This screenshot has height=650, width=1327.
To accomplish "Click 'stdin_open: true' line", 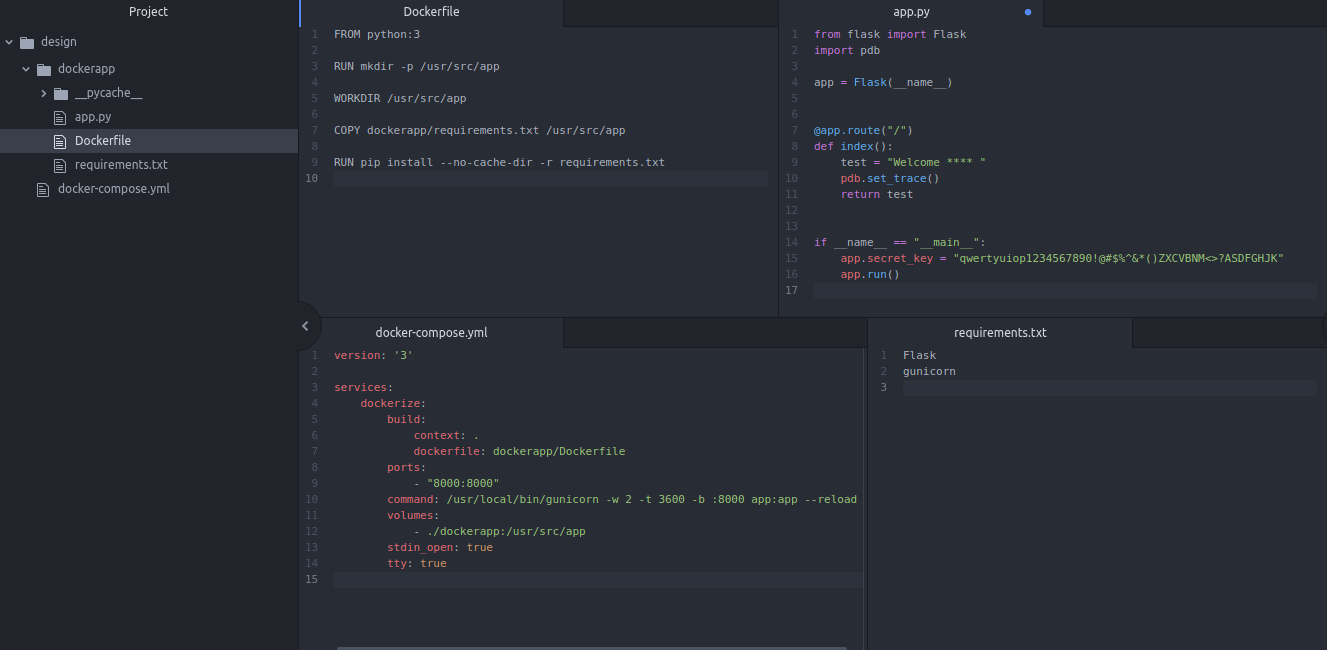I will 440,547.
